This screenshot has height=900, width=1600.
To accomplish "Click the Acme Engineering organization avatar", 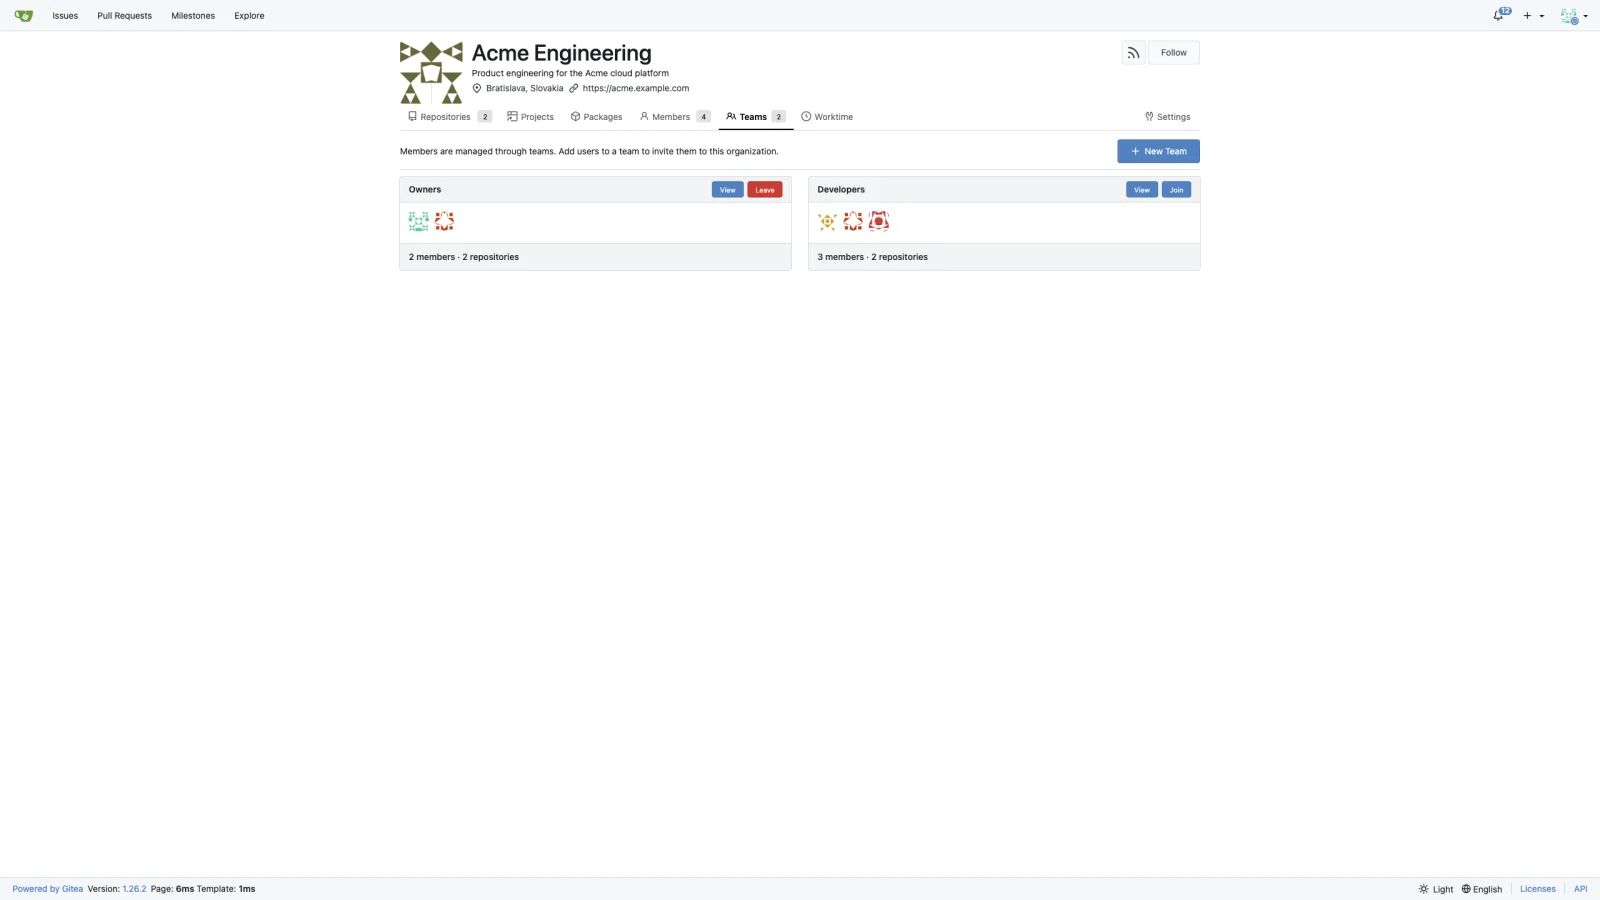I will [x=431, y=73].
